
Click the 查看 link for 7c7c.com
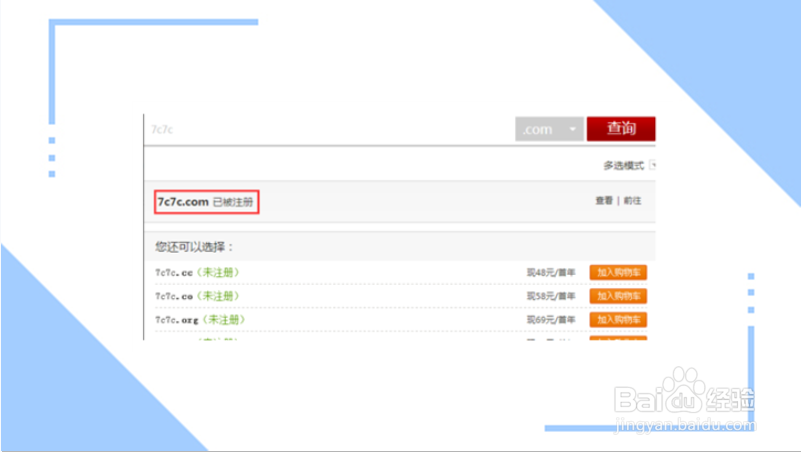604,201
